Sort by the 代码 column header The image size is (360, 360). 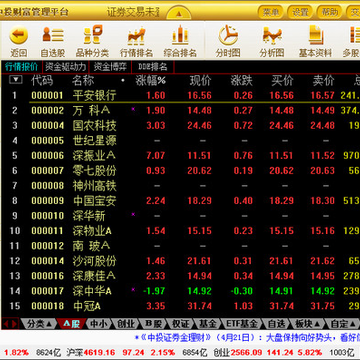pos(42,80)
